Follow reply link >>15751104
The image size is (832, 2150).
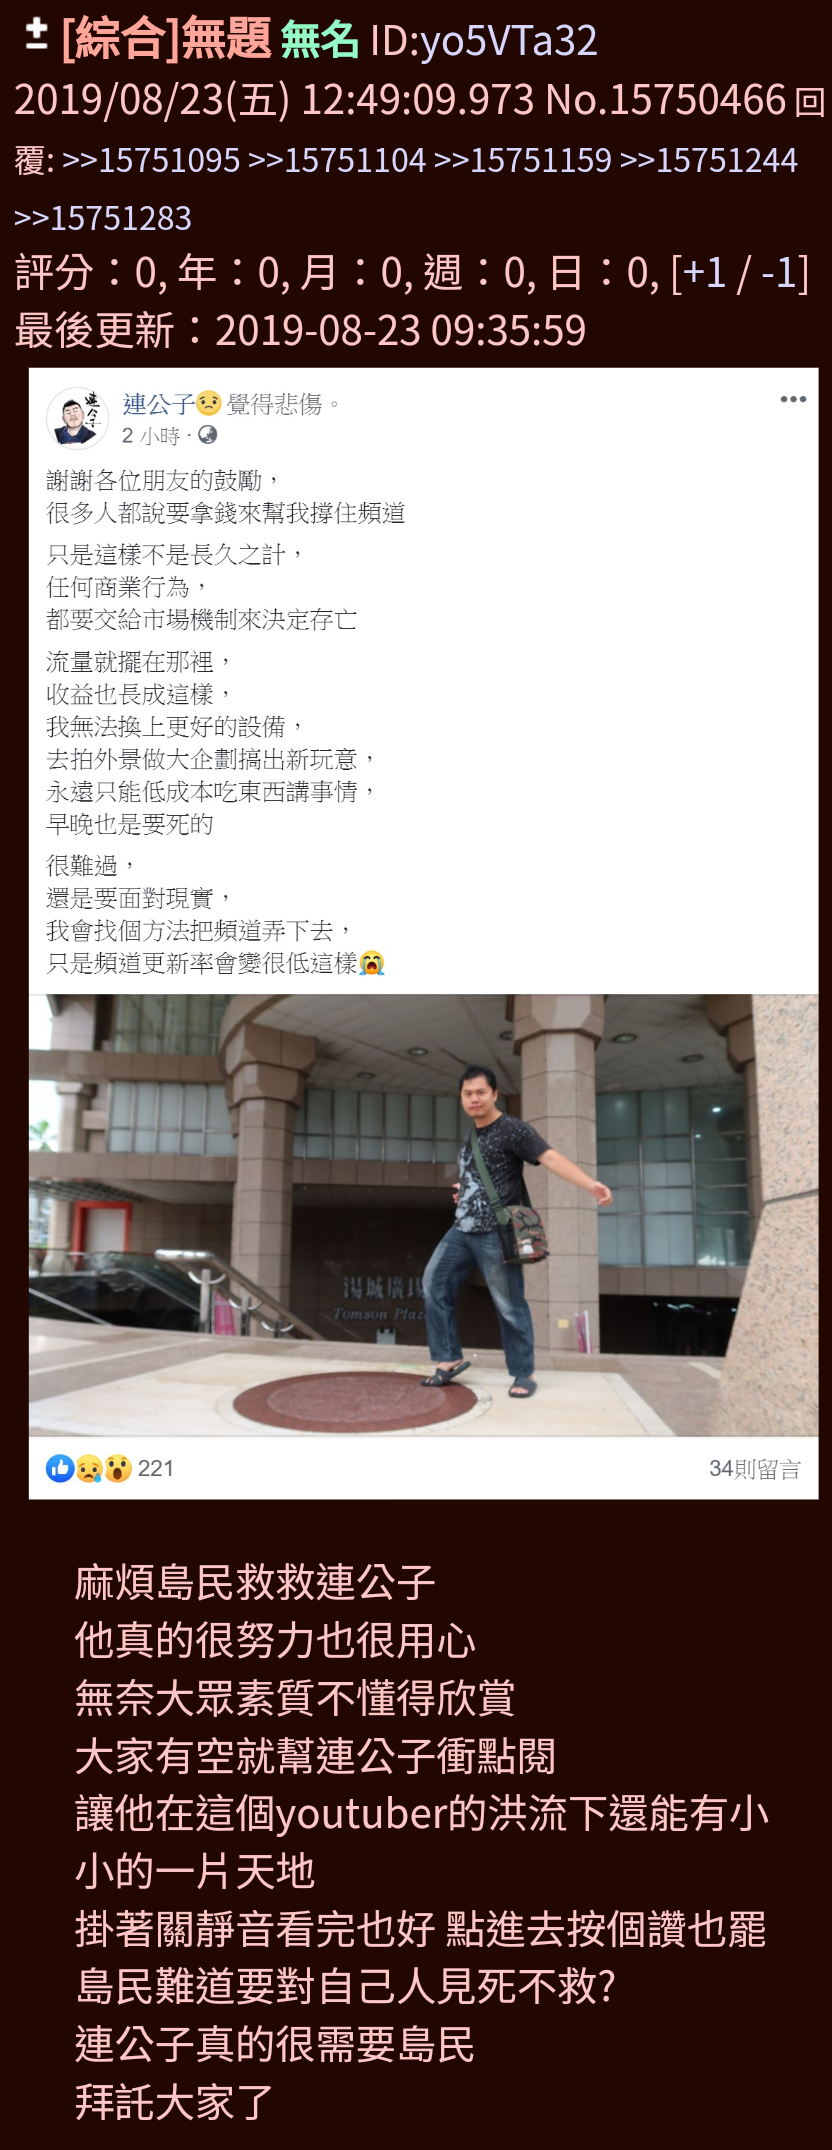coord(337,160)
